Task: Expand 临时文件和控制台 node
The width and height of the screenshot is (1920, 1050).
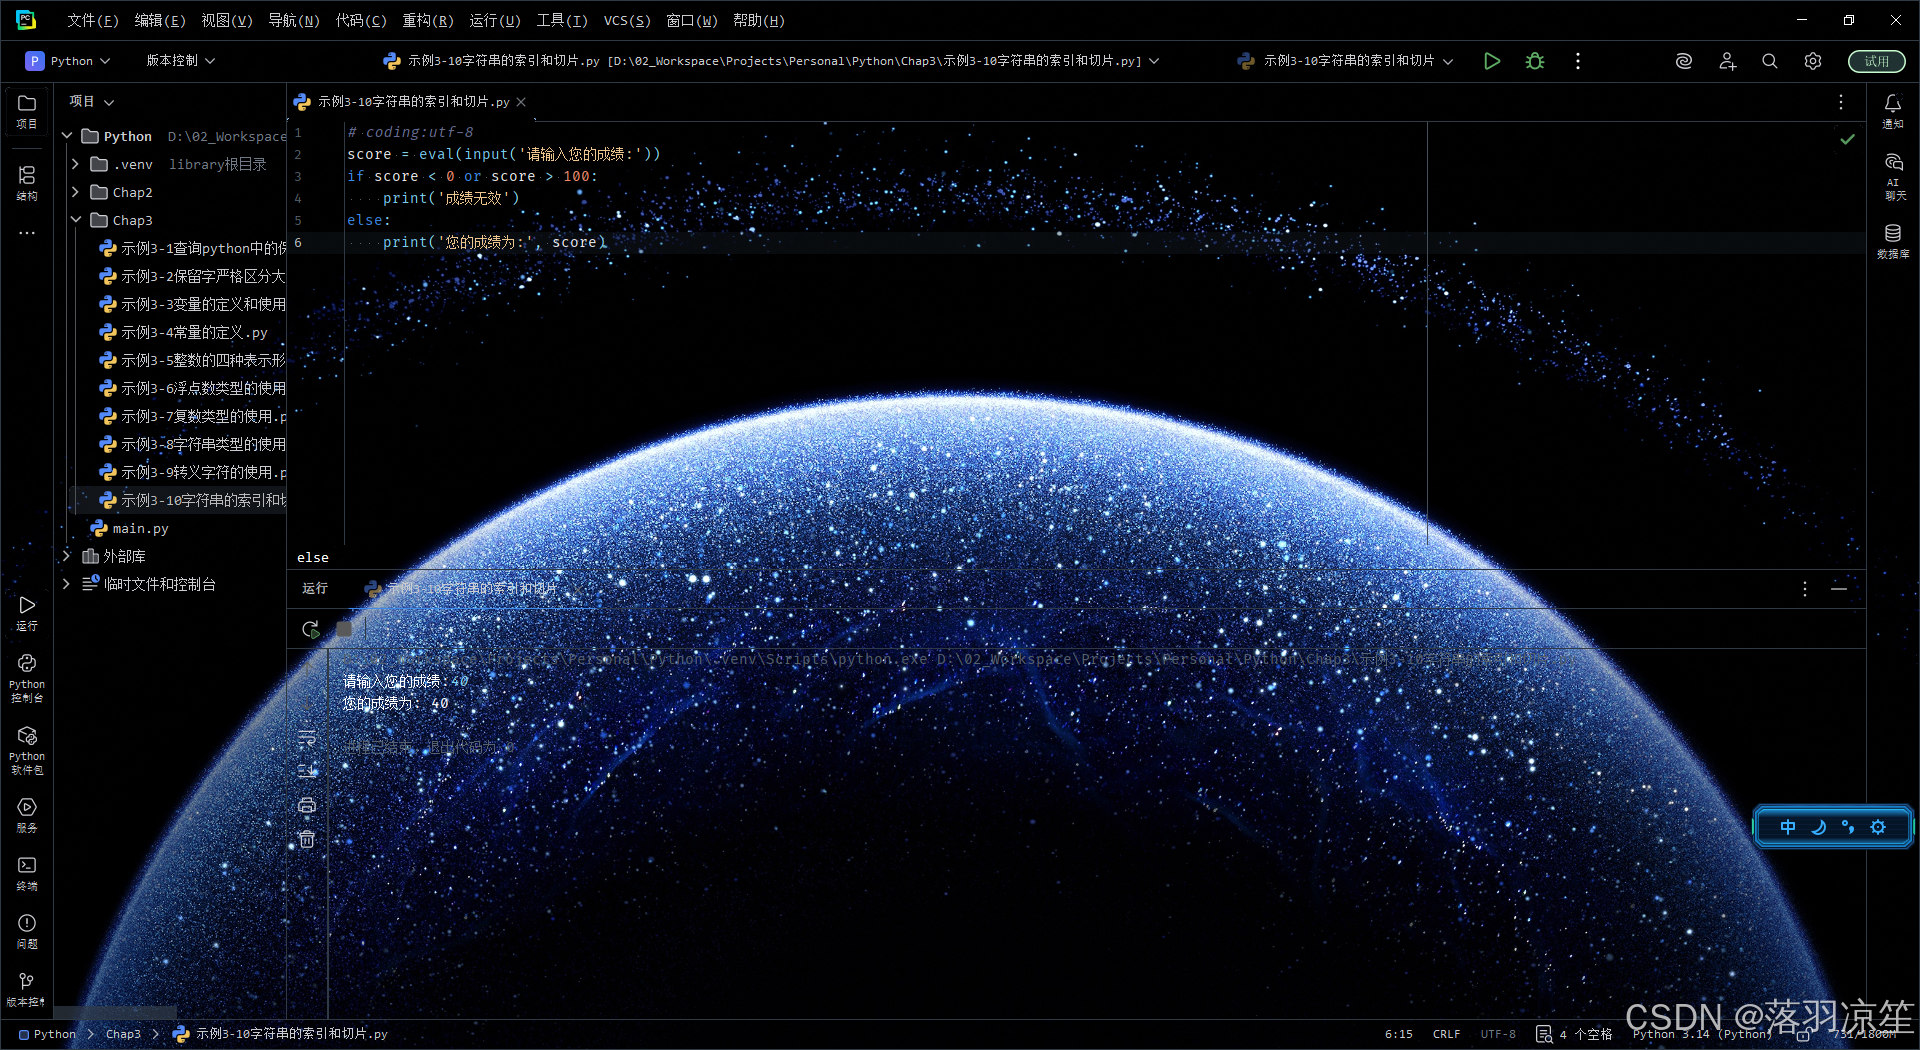Action: (67, 584)
